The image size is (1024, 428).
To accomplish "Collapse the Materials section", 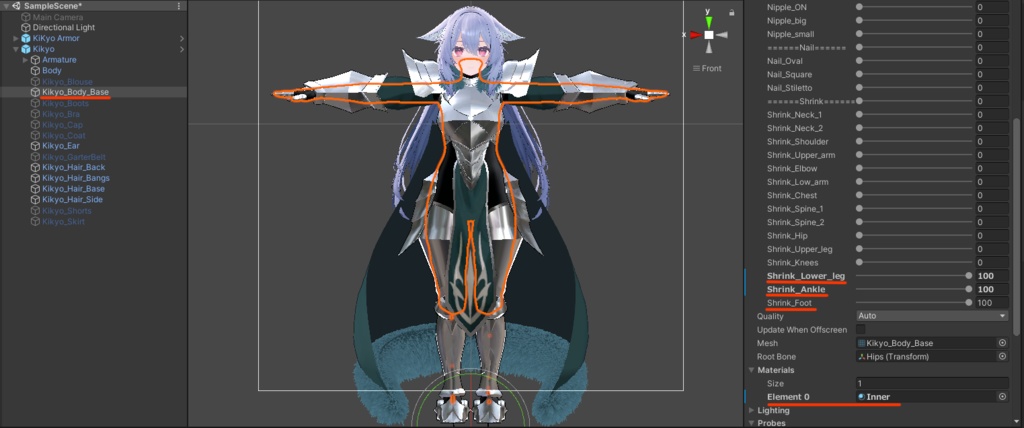I will [x=751, y=370].
